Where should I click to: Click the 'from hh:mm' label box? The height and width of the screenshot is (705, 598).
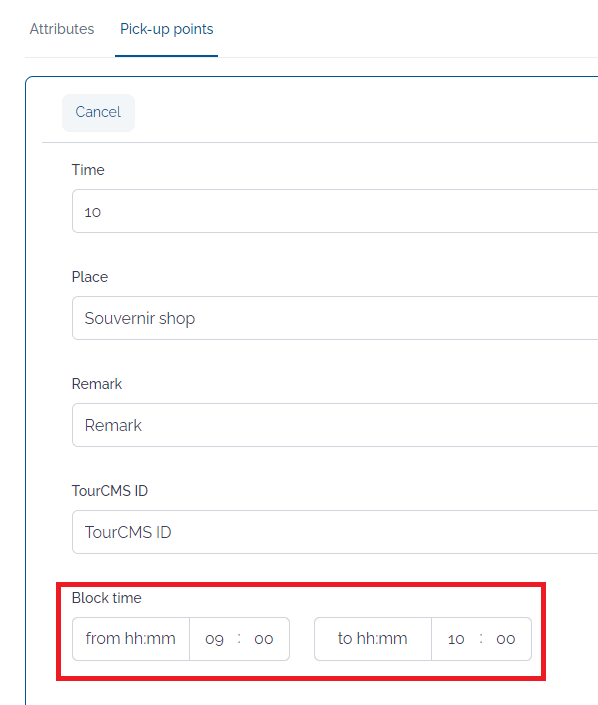[x=131, y=639]
